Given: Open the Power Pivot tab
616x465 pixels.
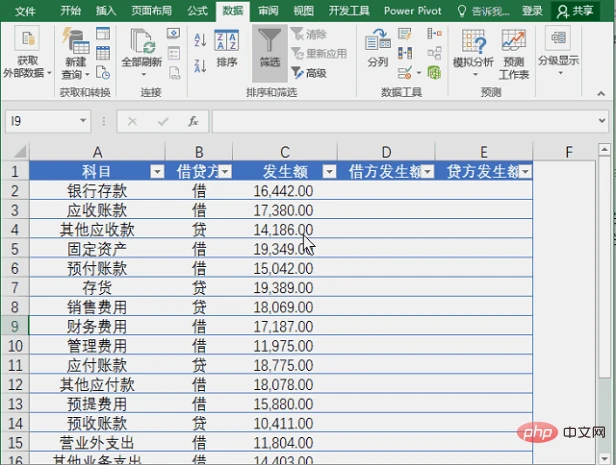Looking at the screenshot, I should coord(412,11).
